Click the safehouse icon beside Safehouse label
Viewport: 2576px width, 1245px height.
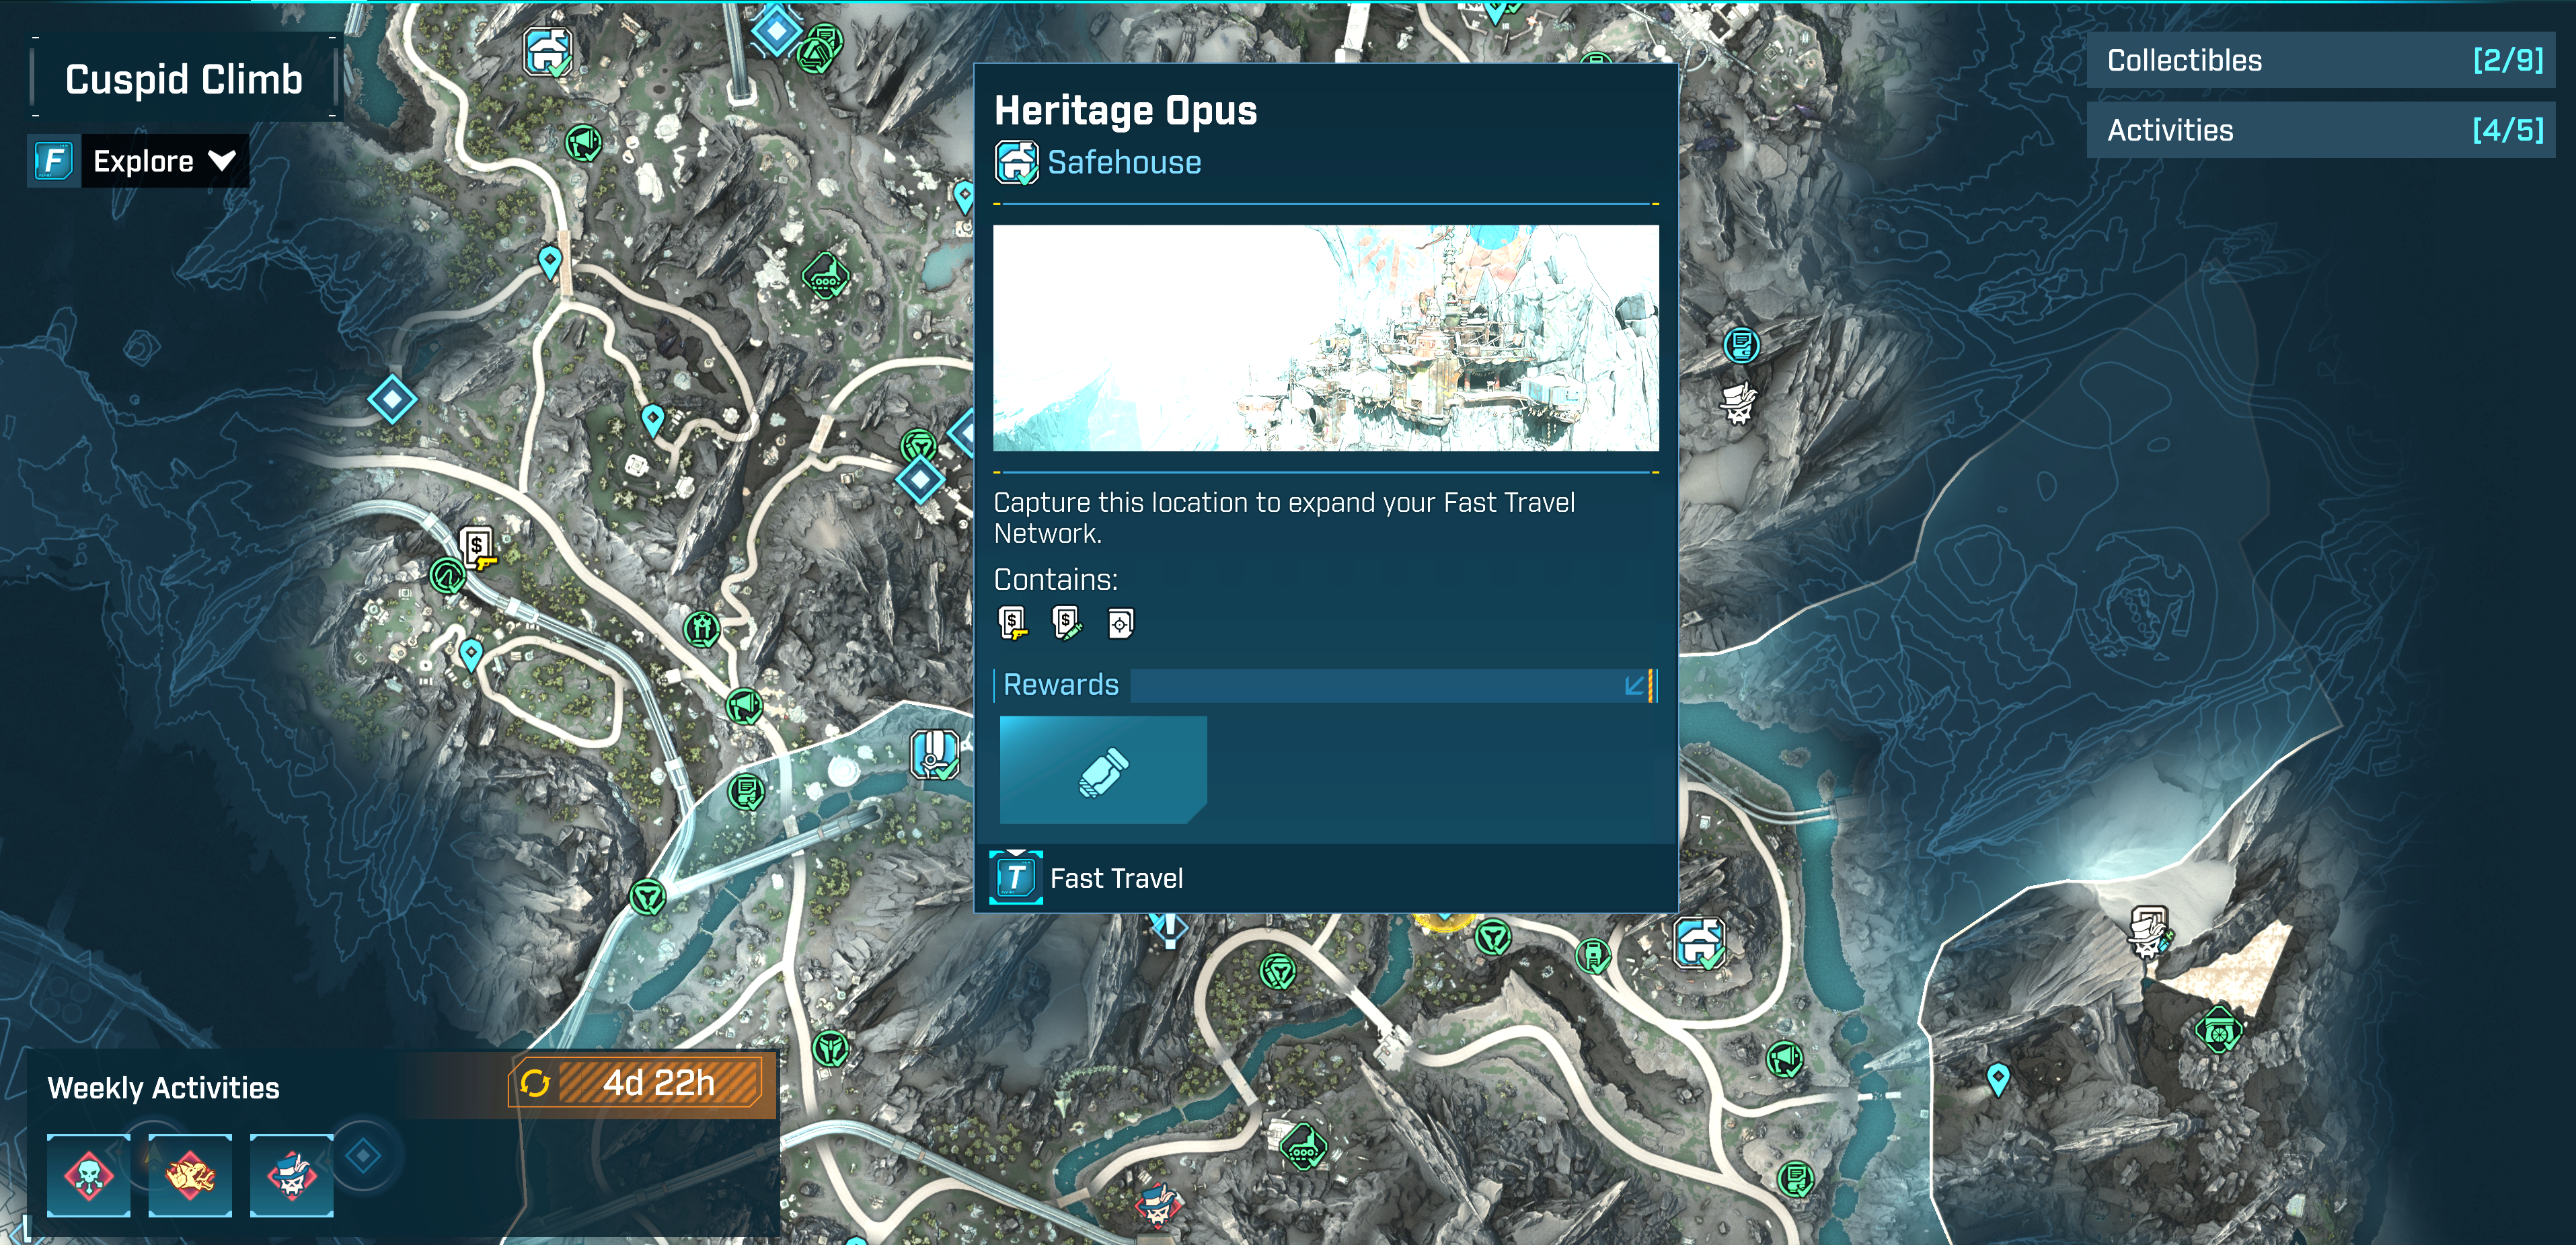point(1016,162)
